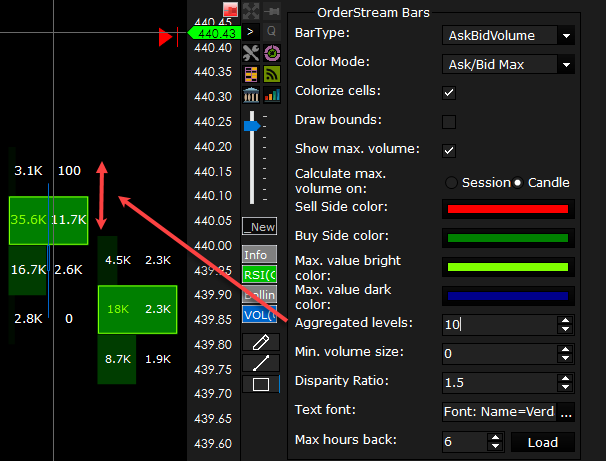606x461 pixels.
Task: Click the bank building icon
Action: [x=251, y=95]
